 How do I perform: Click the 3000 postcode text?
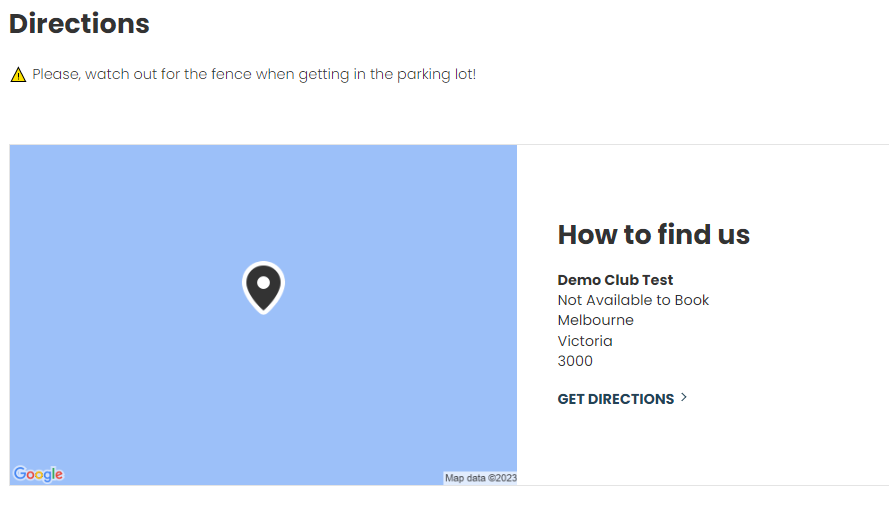[x=575, y=361]
